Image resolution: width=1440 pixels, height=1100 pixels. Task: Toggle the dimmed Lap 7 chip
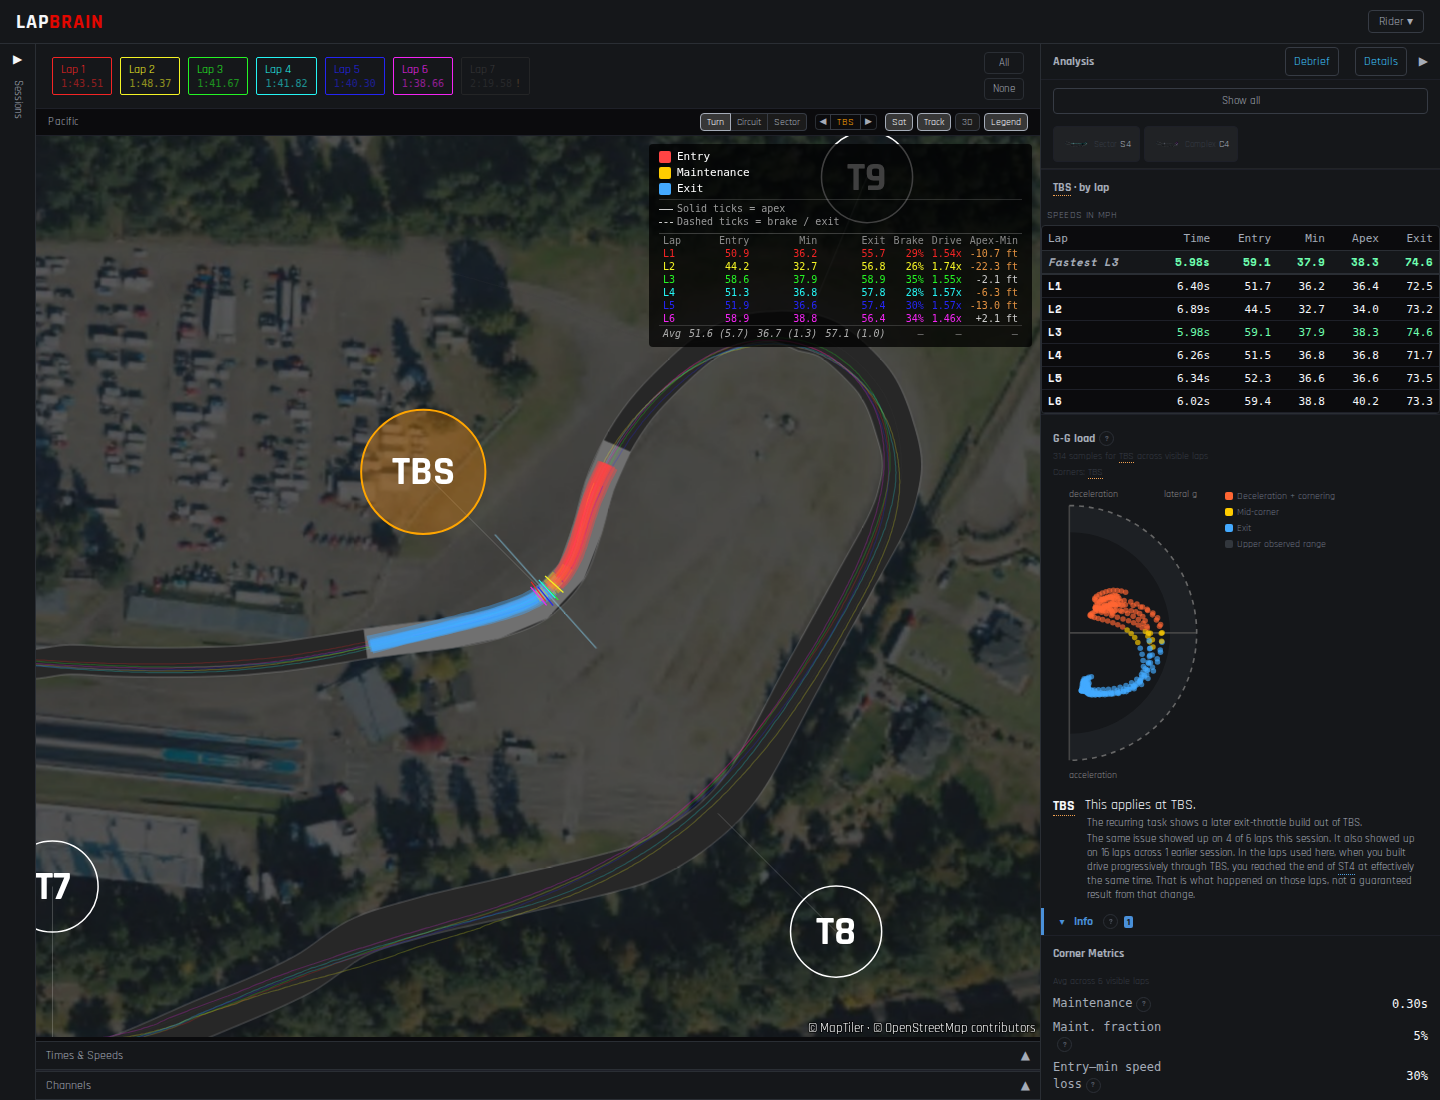(x=495, y=76)
